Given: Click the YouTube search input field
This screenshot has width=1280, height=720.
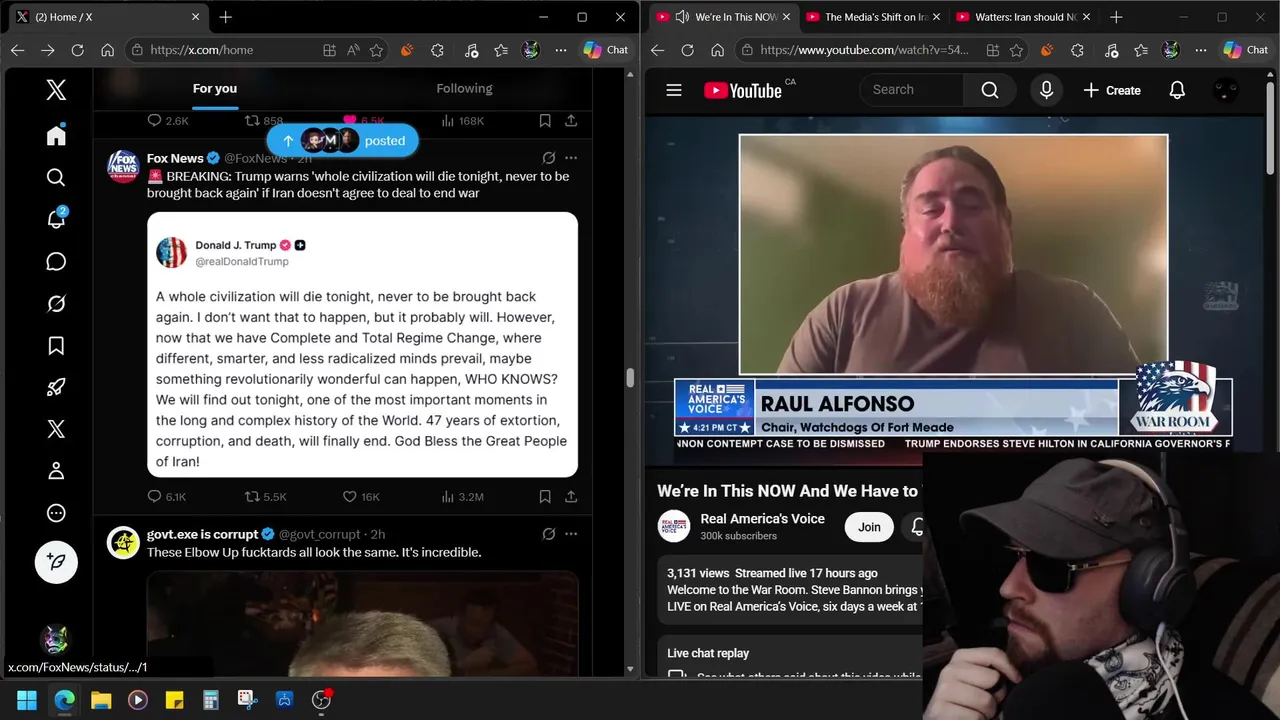Looking at the screenshot, I should pyautogui.click(x=911, y=90).
